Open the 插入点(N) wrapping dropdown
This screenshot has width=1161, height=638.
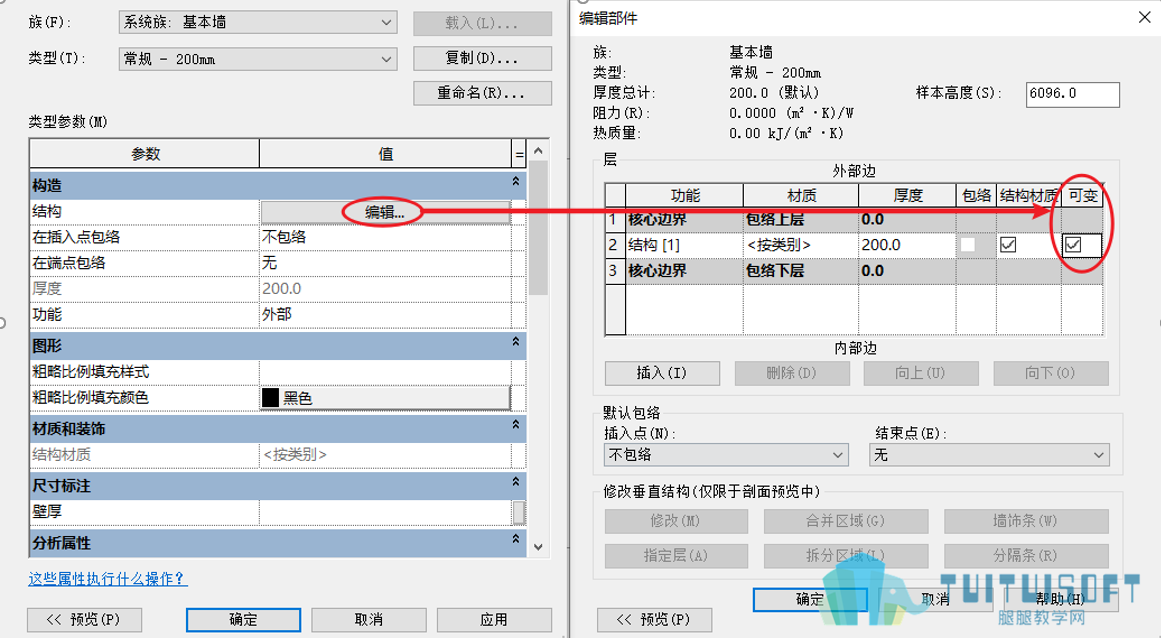tap(726, 454)
